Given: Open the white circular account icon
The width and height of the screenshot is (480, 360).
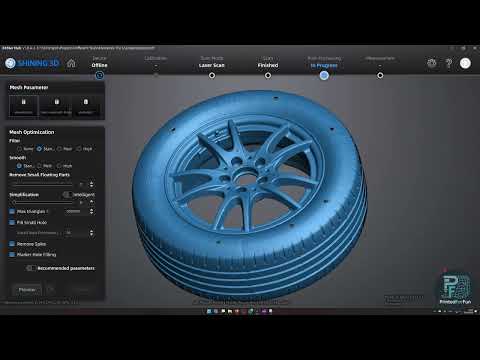Looking at the screenshot, I should (x=465, y=63).
